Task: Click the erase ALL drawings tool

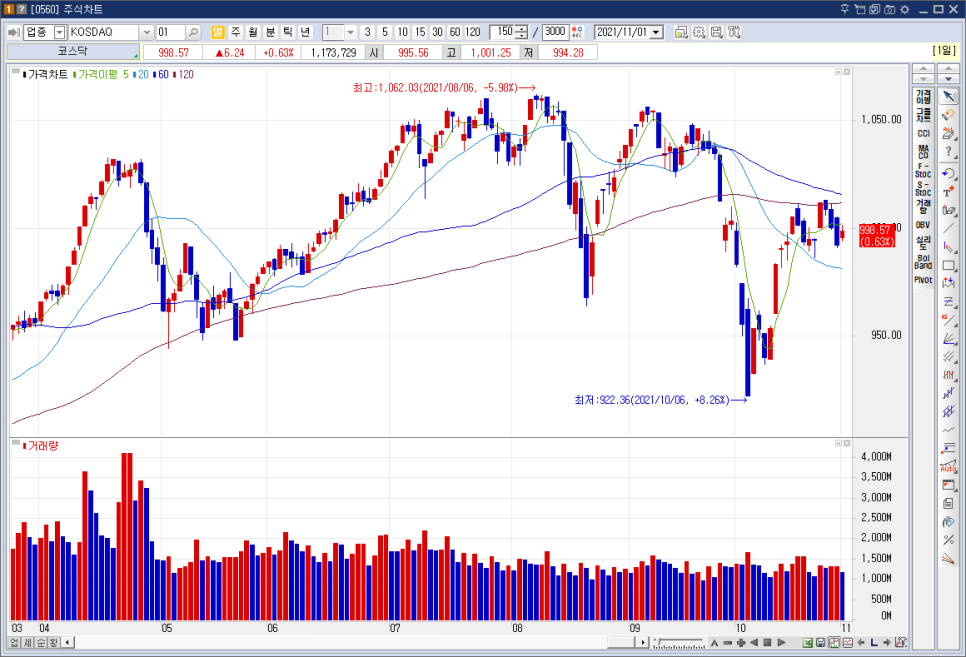Action: point(949,133)
